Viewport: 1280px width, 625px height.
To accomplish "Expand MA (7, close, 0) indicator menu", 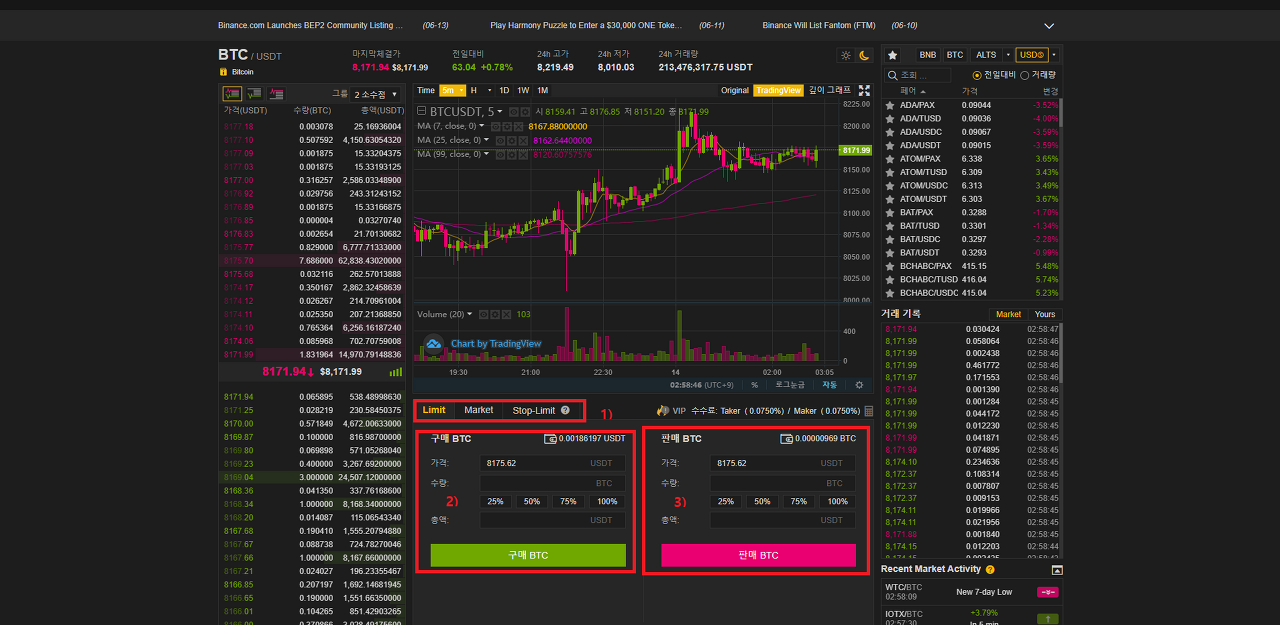I will coord(483,126).
